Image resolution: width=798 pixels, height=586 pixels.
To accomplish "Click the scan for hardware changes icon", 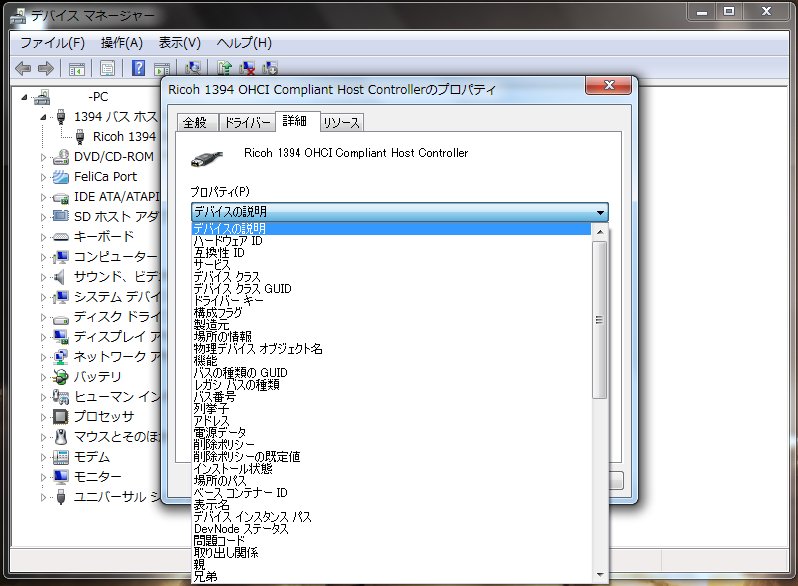I will click(x=193, y=68).
